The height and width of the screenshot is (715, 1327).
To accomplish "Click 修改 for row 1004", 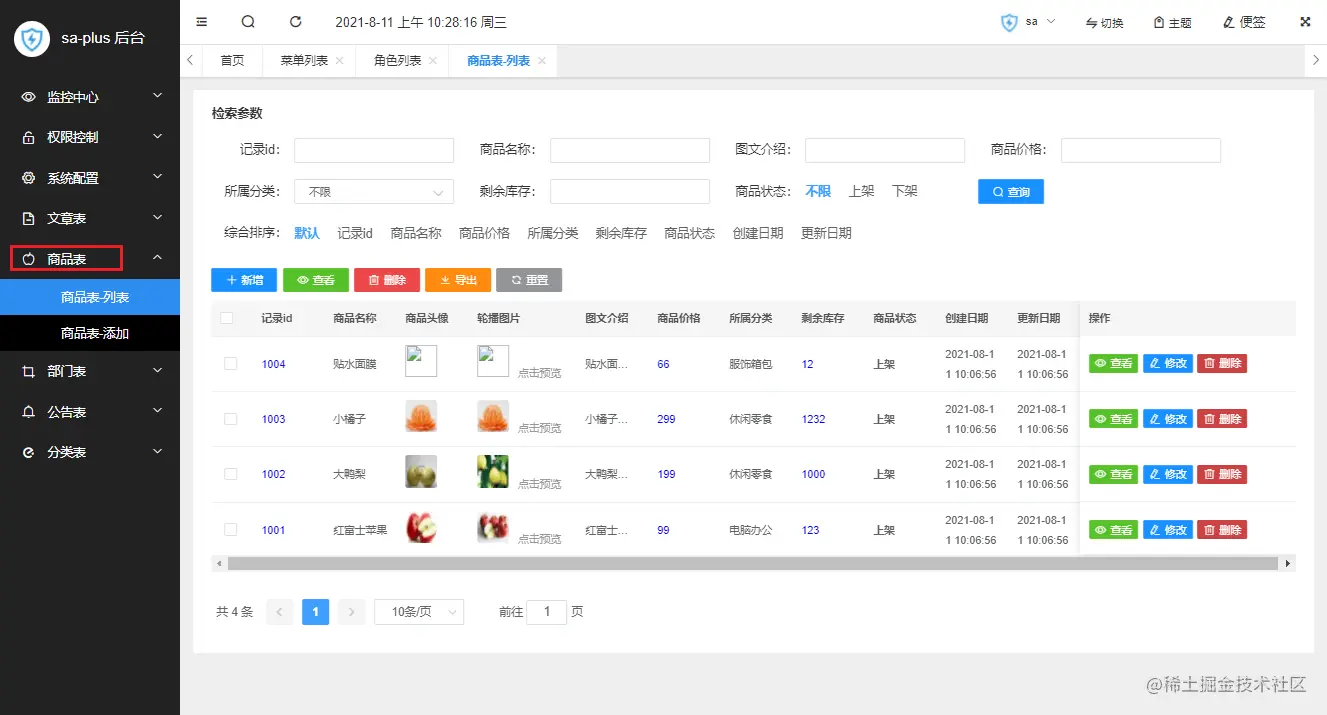I will coord(1168,363).
